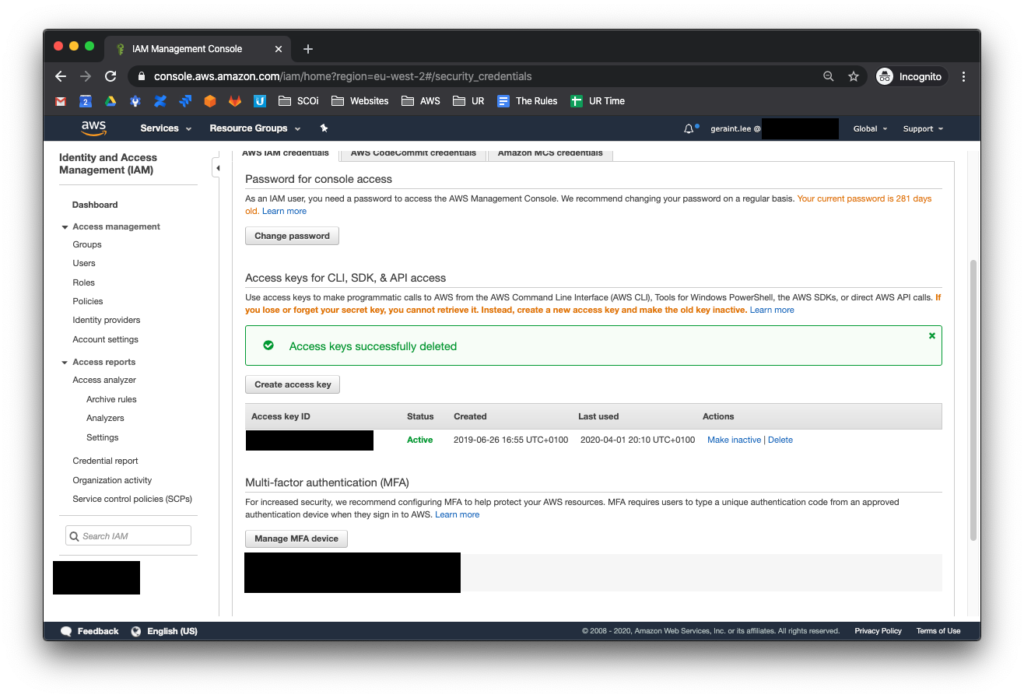Switch to AWS CodeCommit credentials tab
The width and height of the screenshot is (1024, 698).
point(413,153)
